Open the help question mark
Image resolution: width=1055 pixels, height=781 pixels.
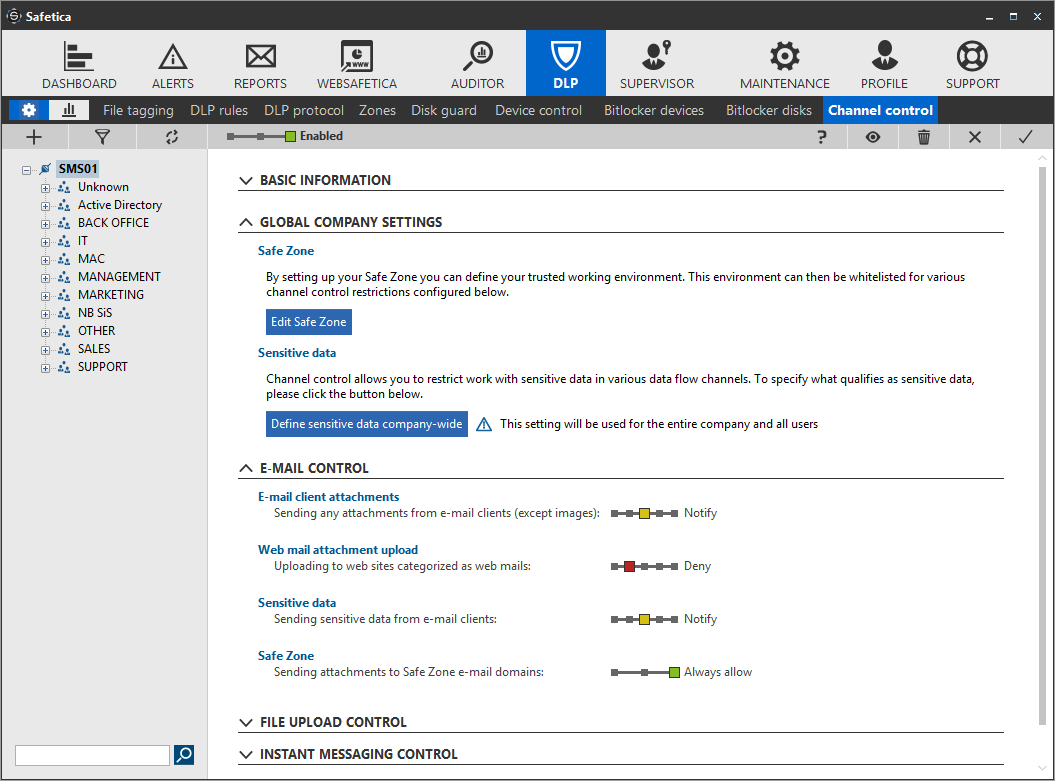822,137
